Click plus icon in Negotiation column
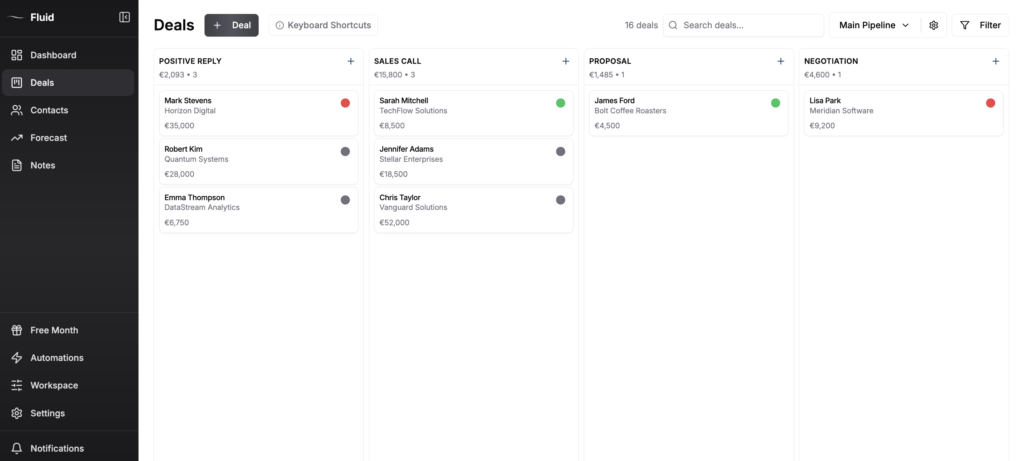Image resolution: width=1024 pixels, height=461 pixels. tap(995, 61)
